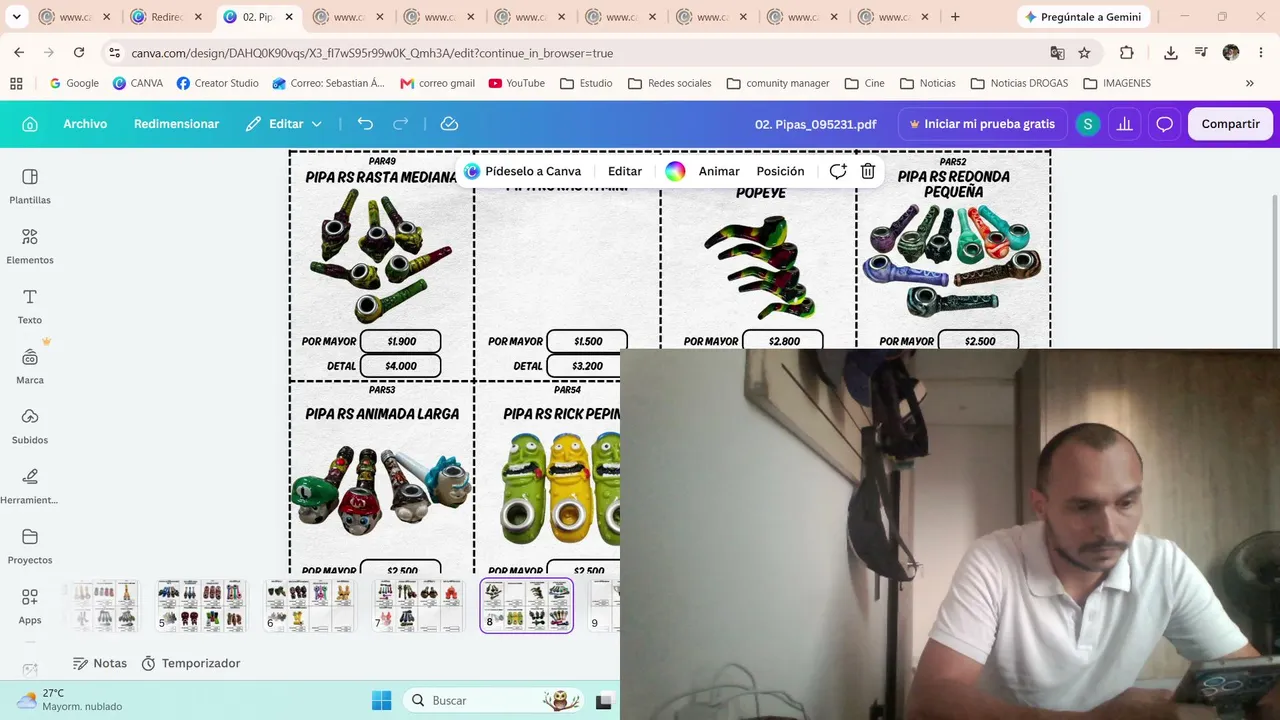Open YouTube bookmark
The height and width of the screenshot is (720, 1280).
click(517, 83)
